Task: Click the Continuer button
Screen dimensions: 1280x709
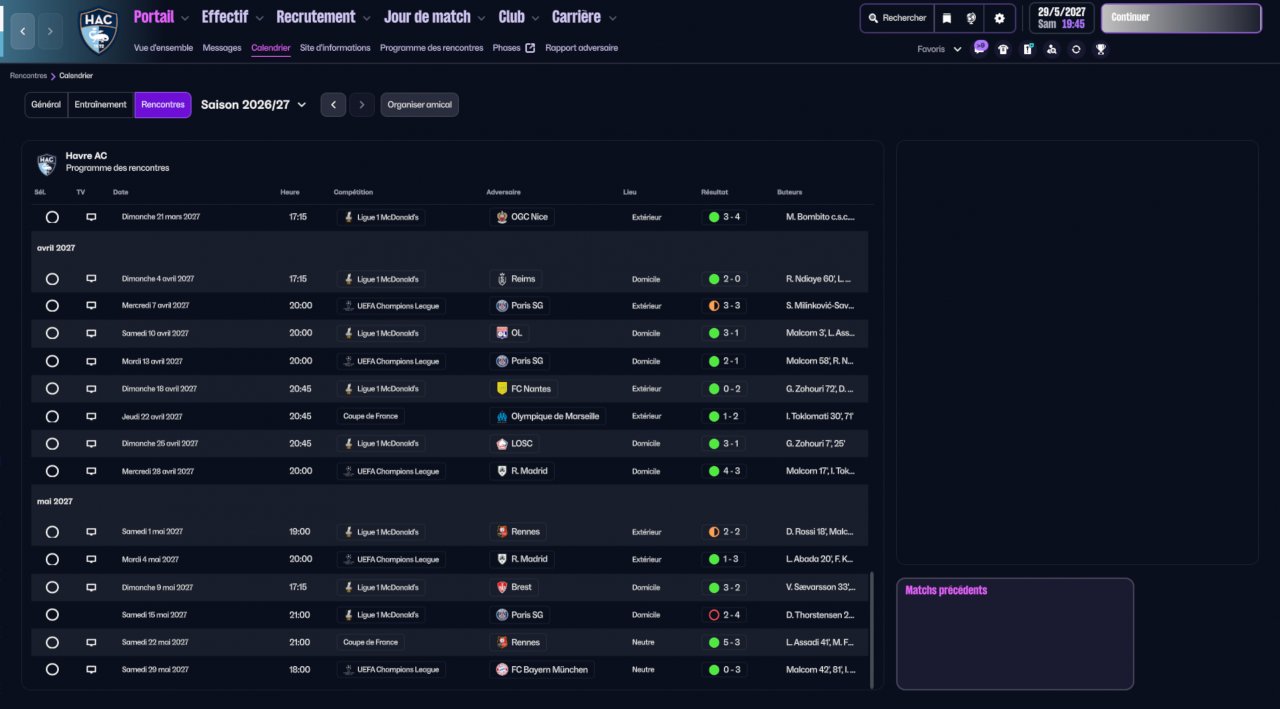Action: 1181,18
